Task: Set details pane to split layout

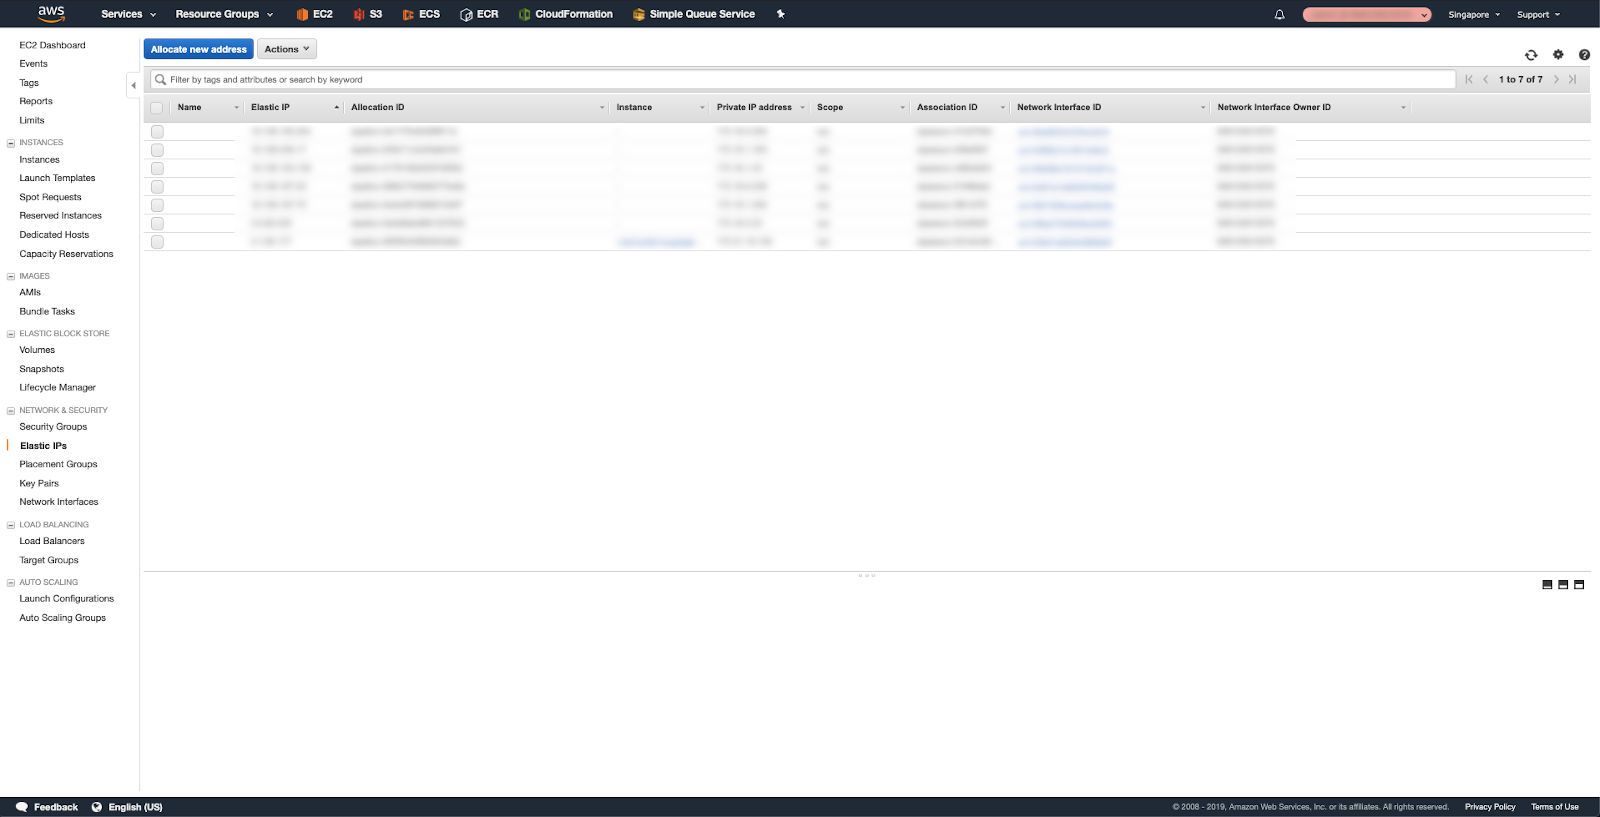Action: [1563, 585]
